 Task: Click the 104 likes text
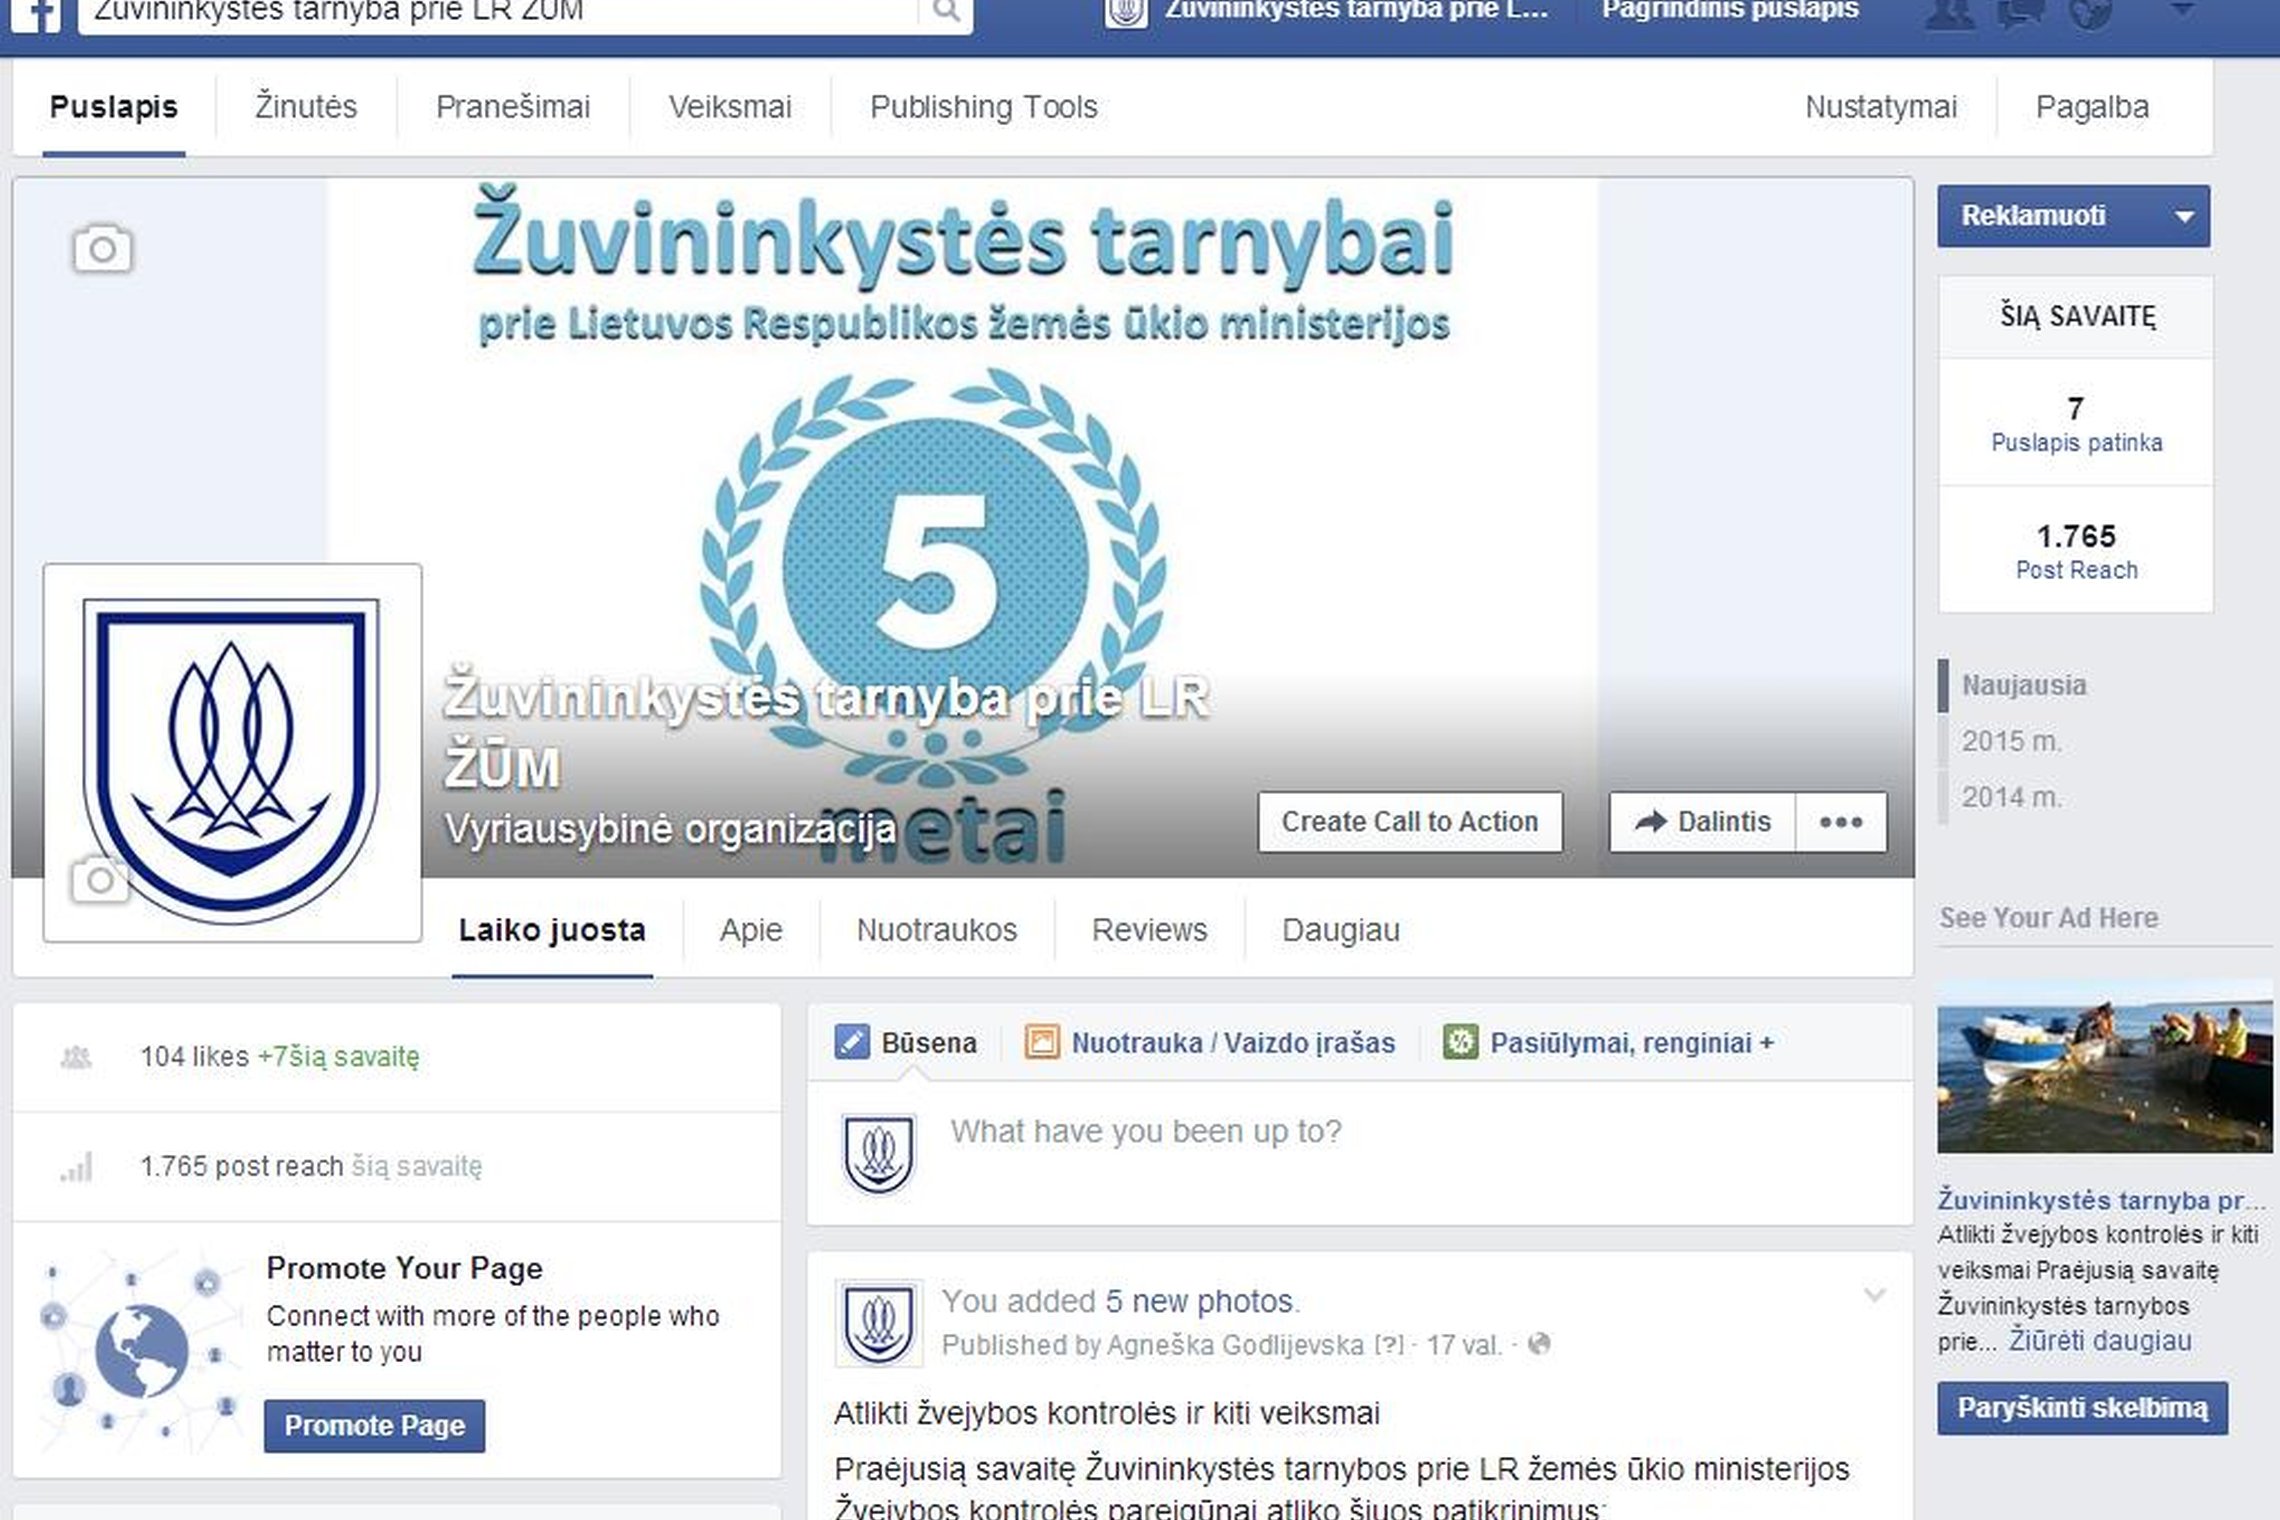point(194,1057)
